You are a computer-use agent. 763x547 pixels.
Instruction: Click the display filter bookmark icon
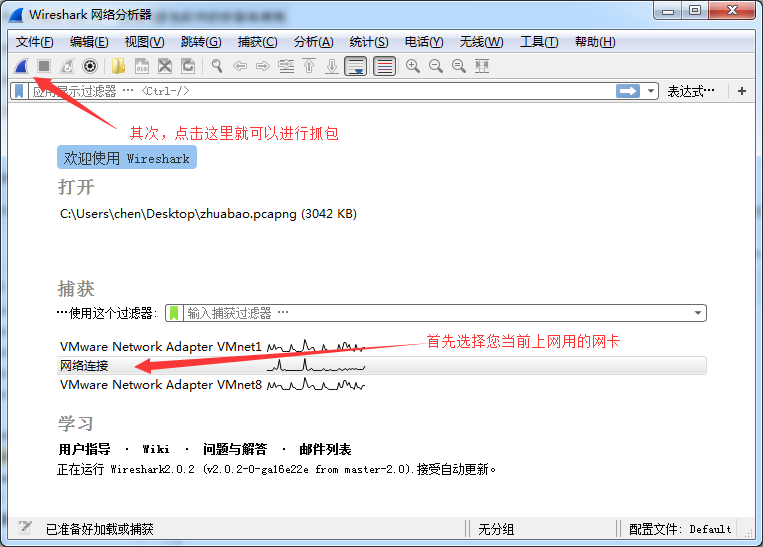pyautogui.click(x=19, y=91)
